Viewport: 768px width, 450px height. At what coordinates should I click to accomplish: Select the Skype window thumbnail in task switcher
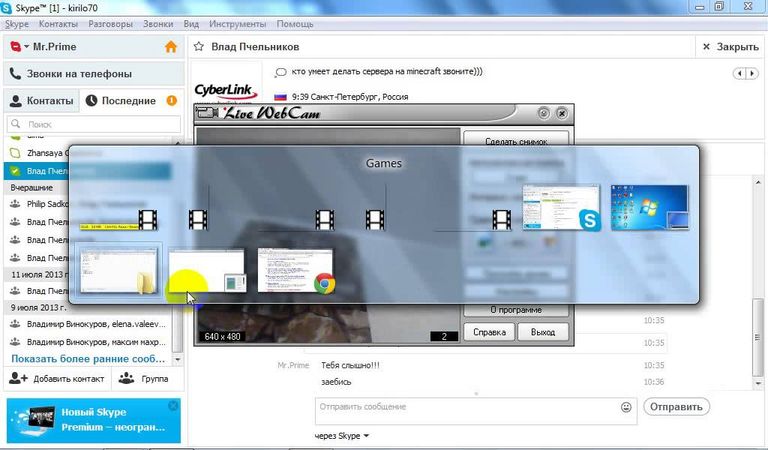[563, 209]
